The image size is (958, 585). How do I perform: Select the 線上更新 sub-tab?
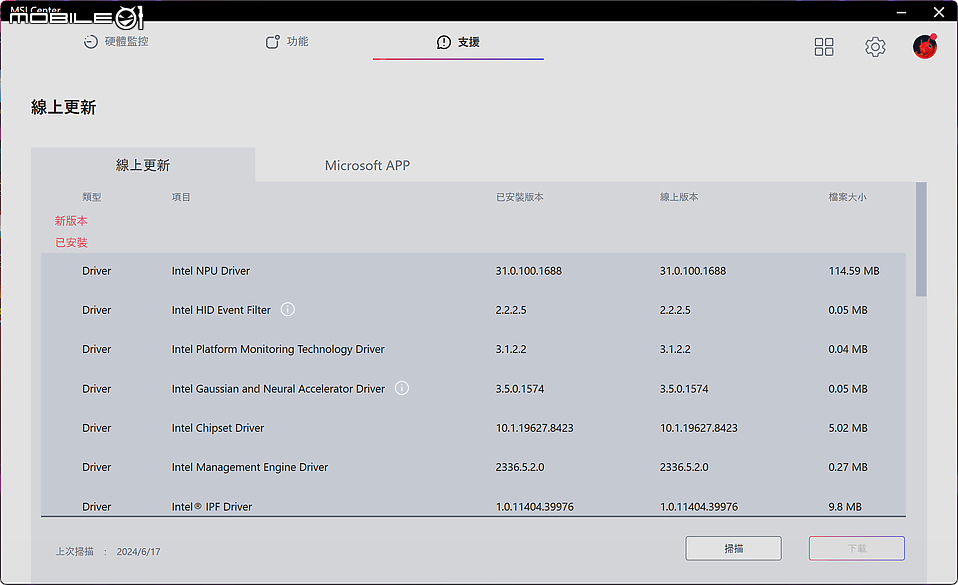coord(143,165)
